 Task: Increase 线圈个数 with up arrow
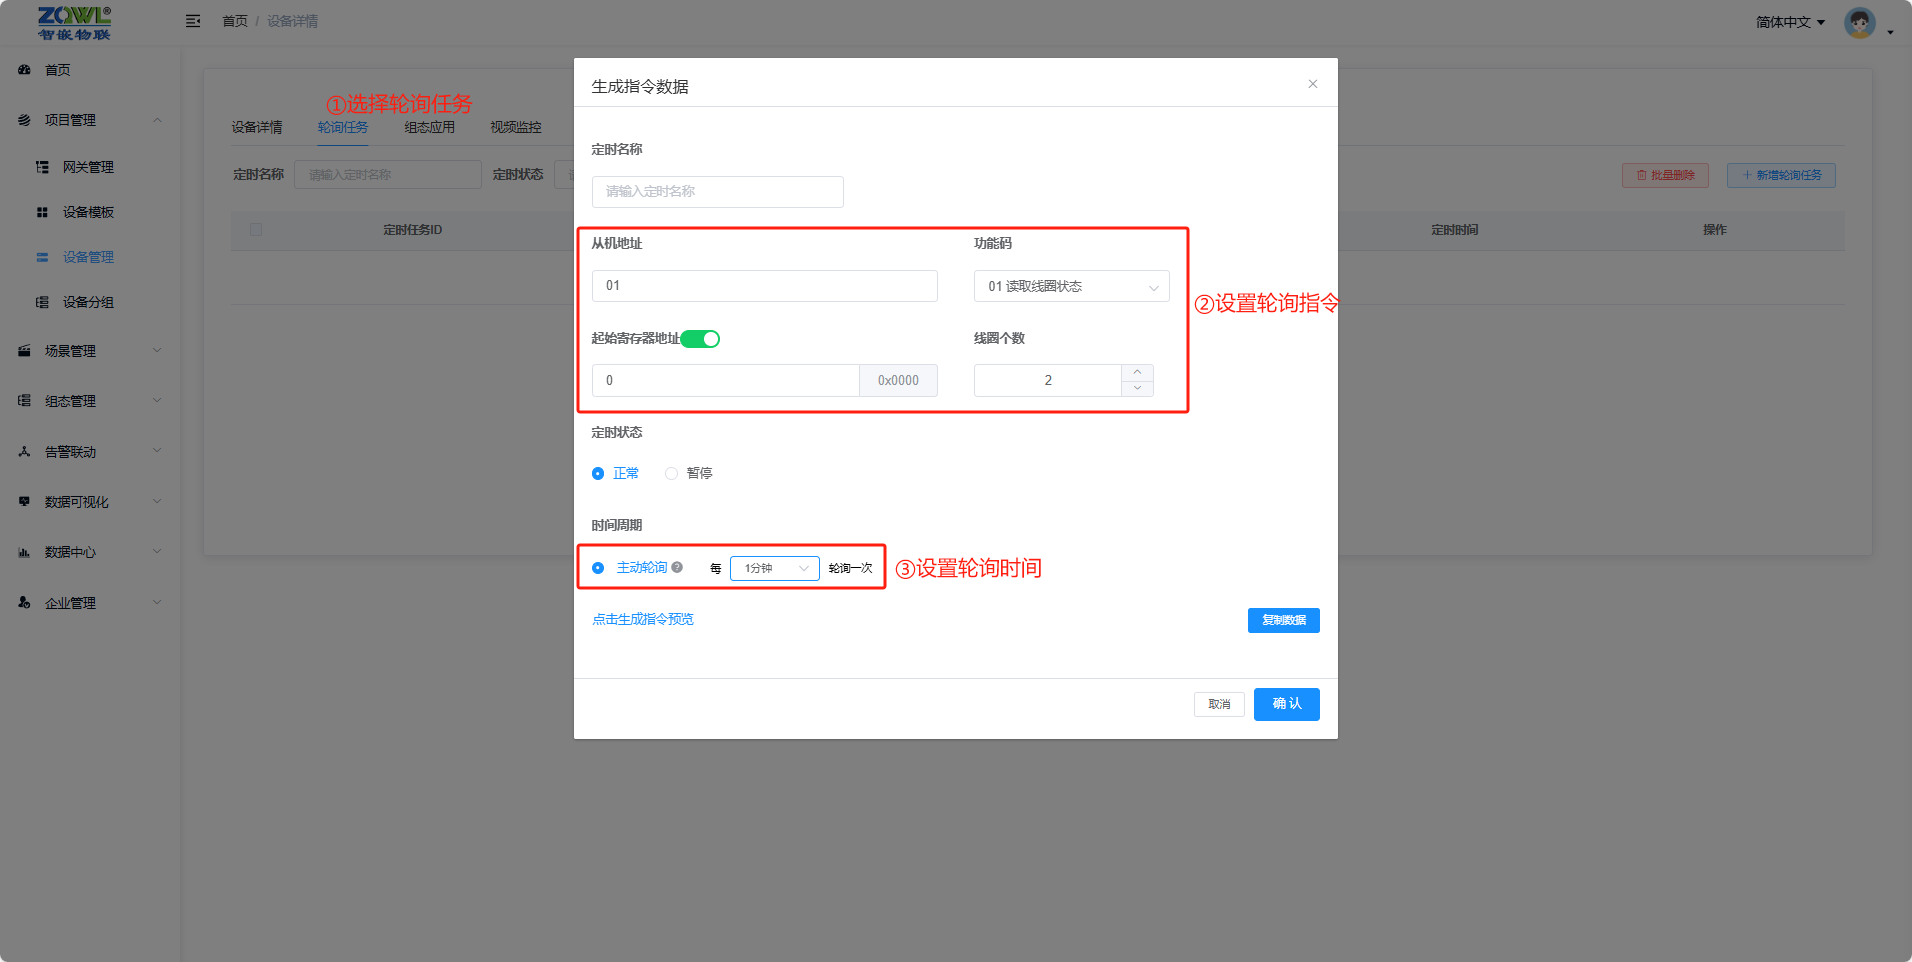pyautogui.click(x=1137, y=372)
